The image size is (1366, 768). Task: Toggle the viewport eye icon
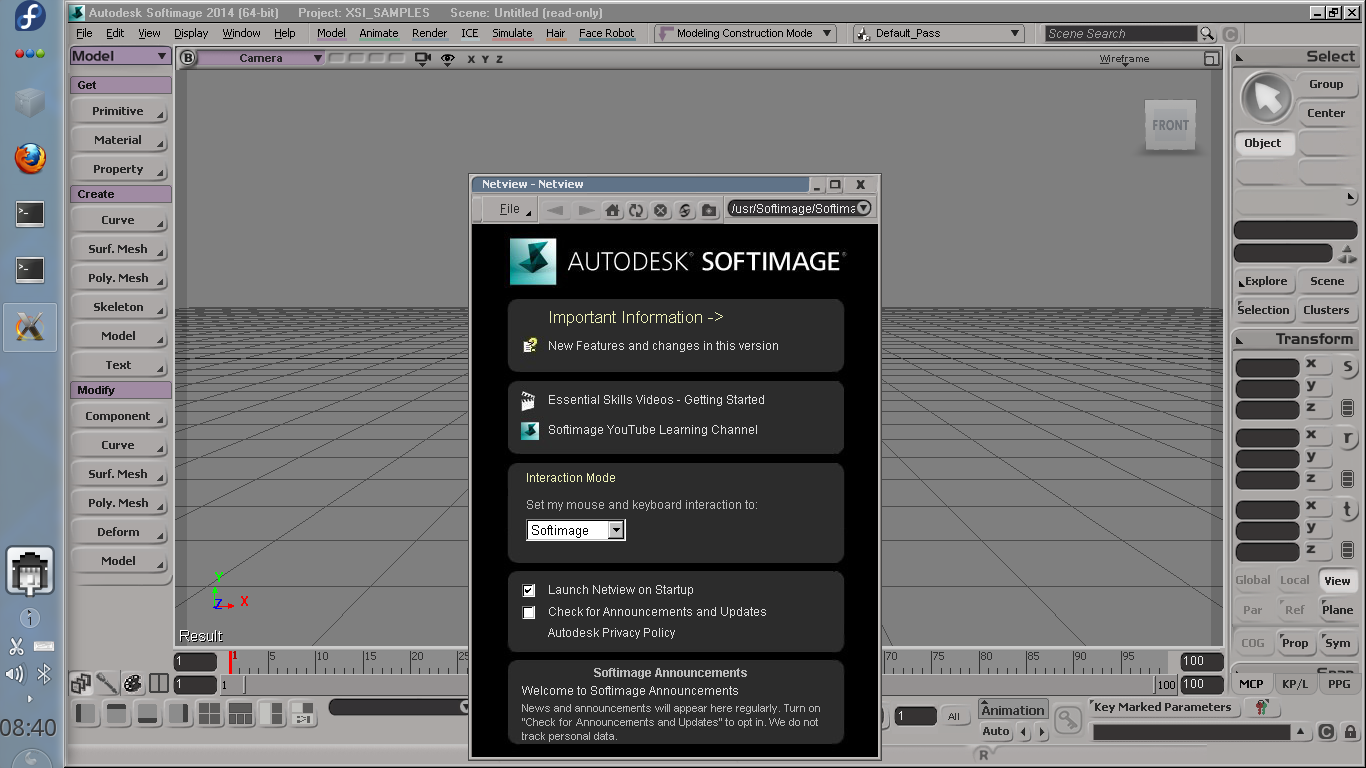[x=447, y=59]
